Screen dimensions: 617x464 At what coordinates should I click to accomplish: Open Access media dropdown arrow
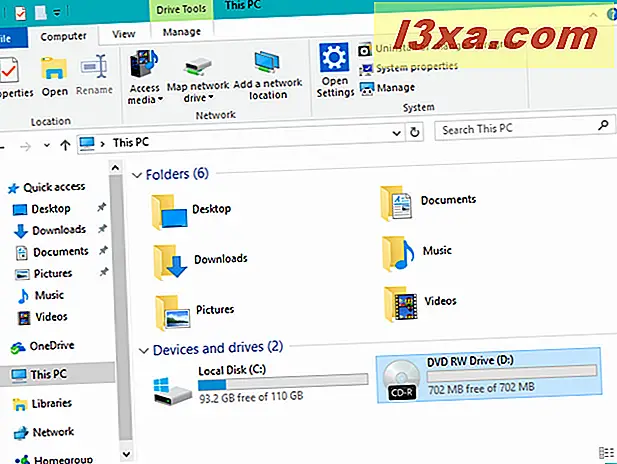(x=160, y=100)
